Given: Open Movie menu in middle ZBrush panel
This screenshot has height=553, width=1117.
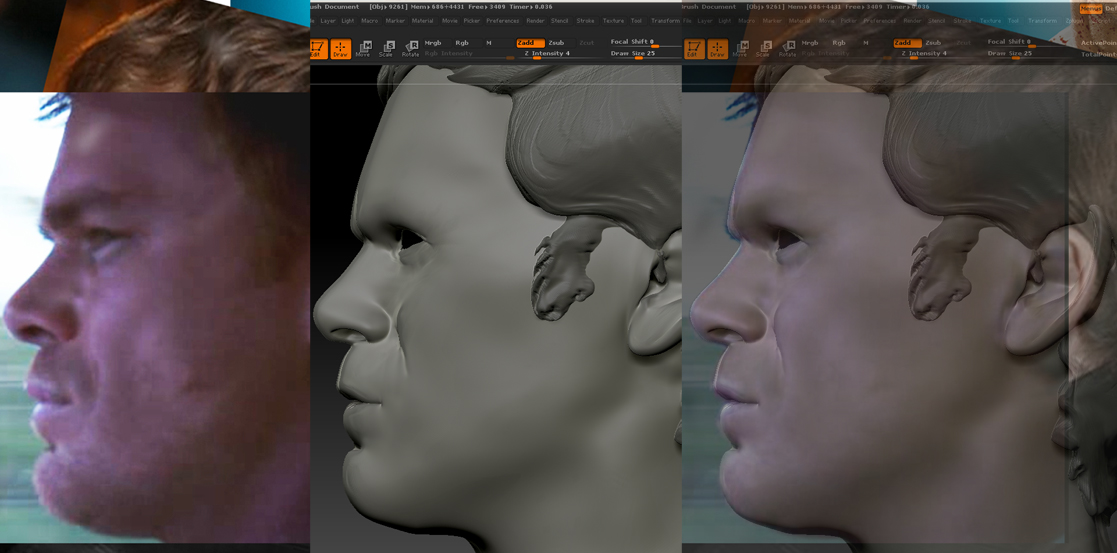Looking at the screenshot, I should (450, 21).
